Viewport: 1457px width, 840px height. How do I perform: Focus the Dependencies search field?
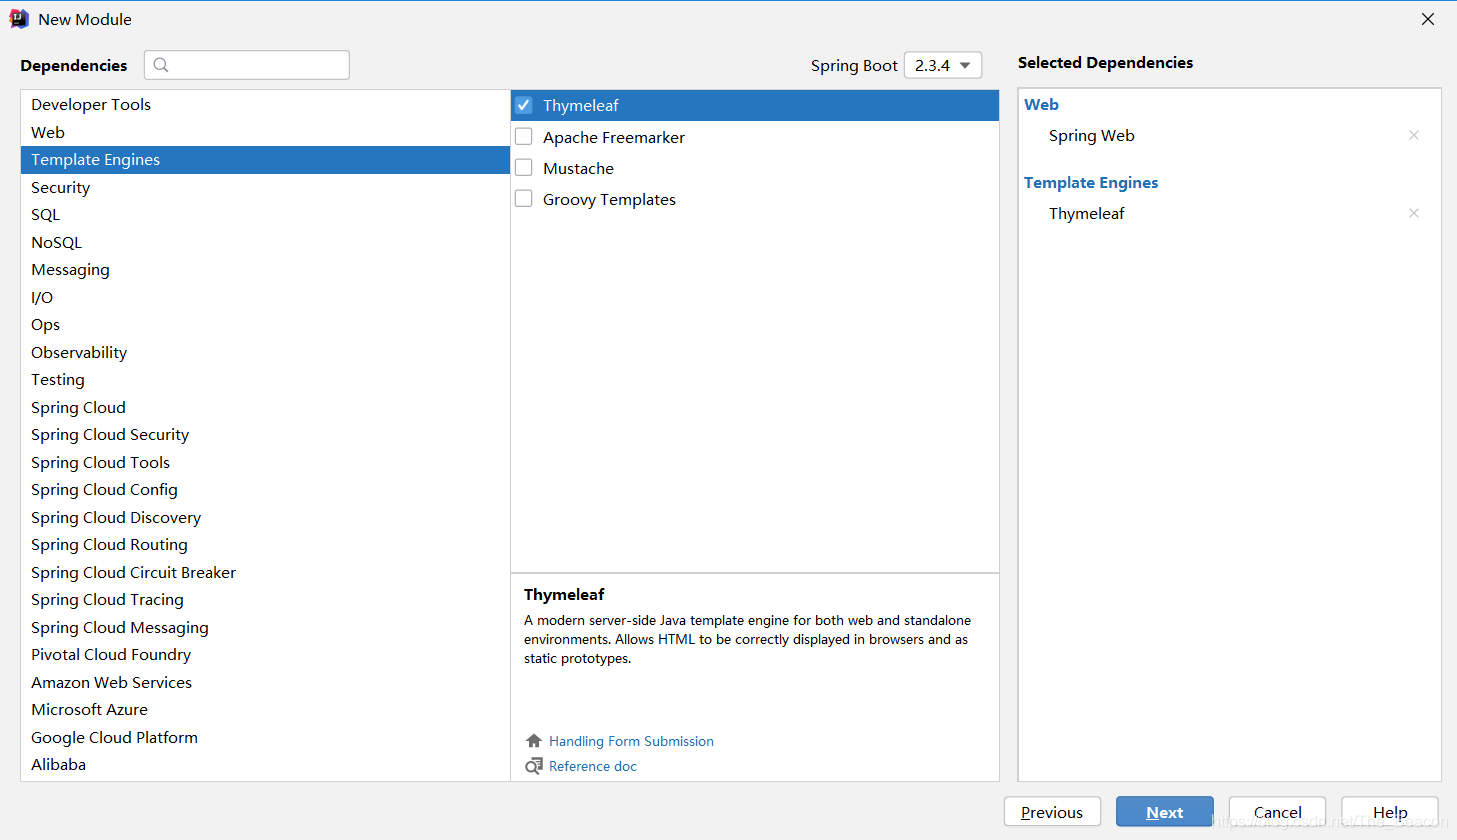(247, 65)
